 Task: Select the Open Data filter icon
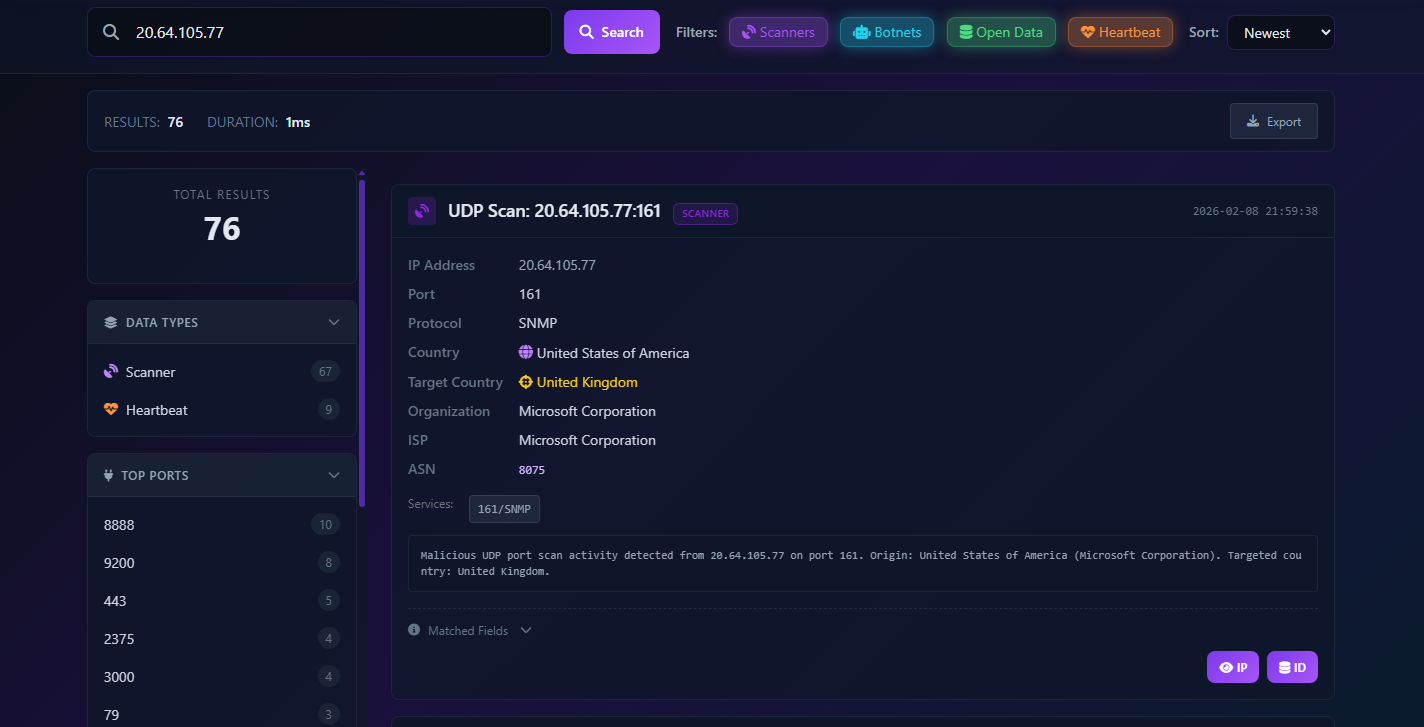tap(963, 31)
